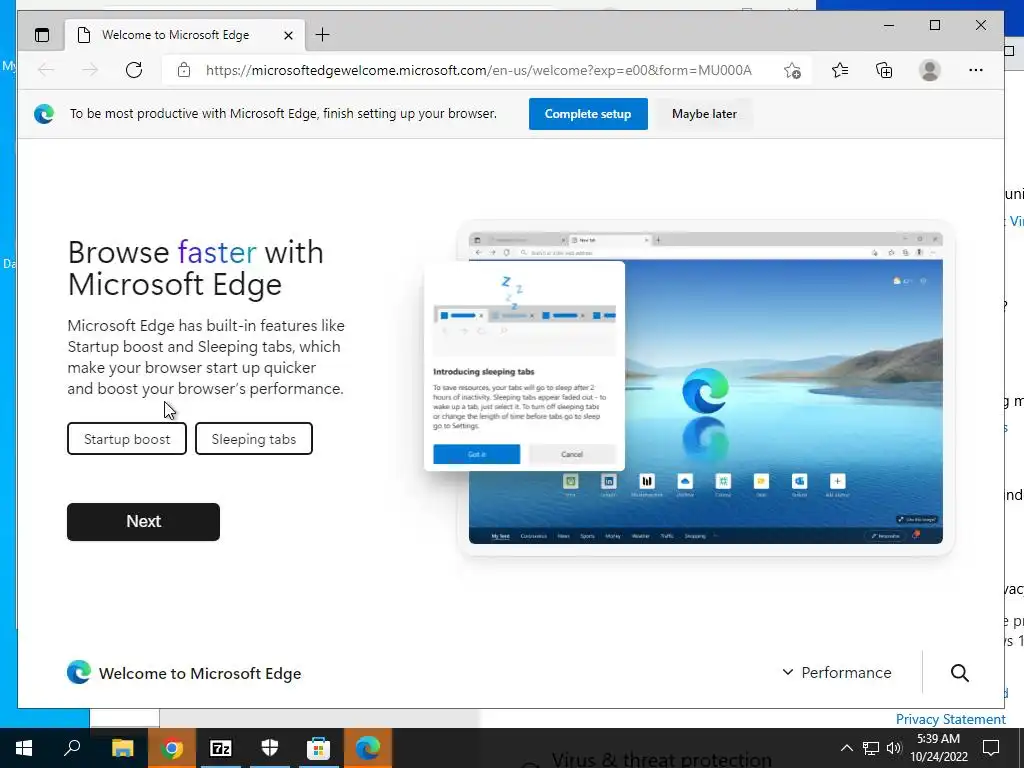1024x768 pixels.
Task: Open the Windows Start menu
Action: click(x=24, y=748)
